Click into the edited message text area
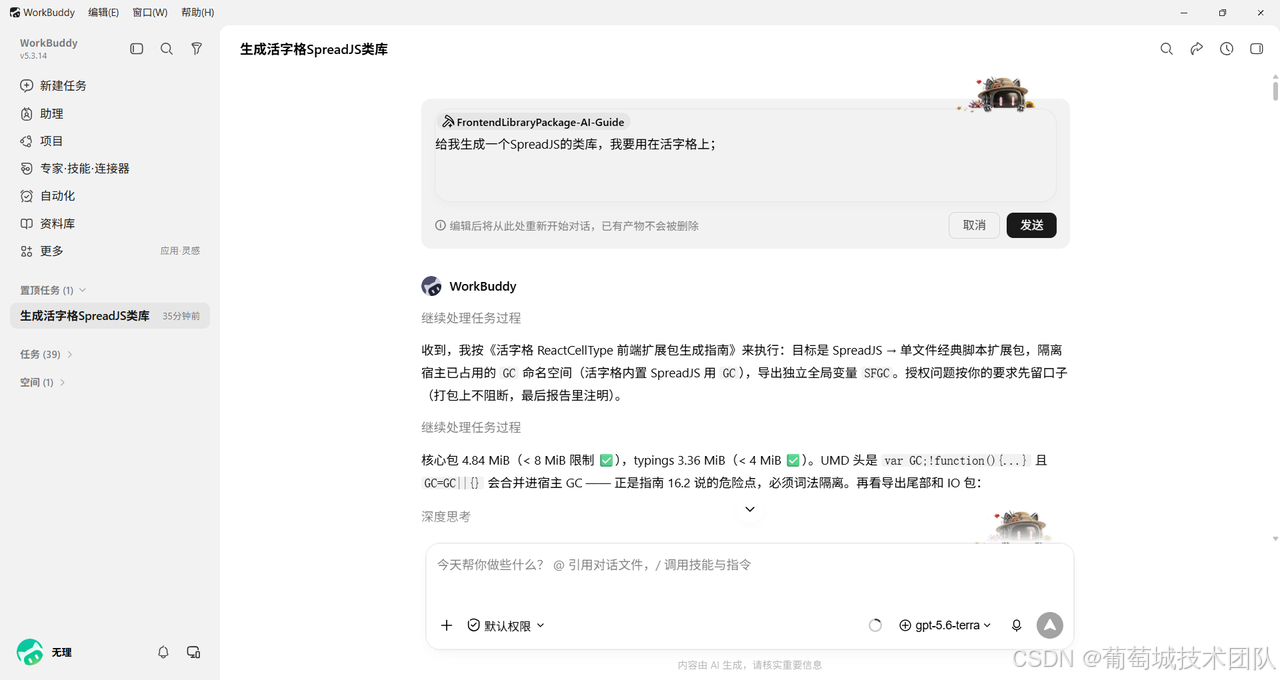Screen dimensions: 1280x680 [745, 155]
